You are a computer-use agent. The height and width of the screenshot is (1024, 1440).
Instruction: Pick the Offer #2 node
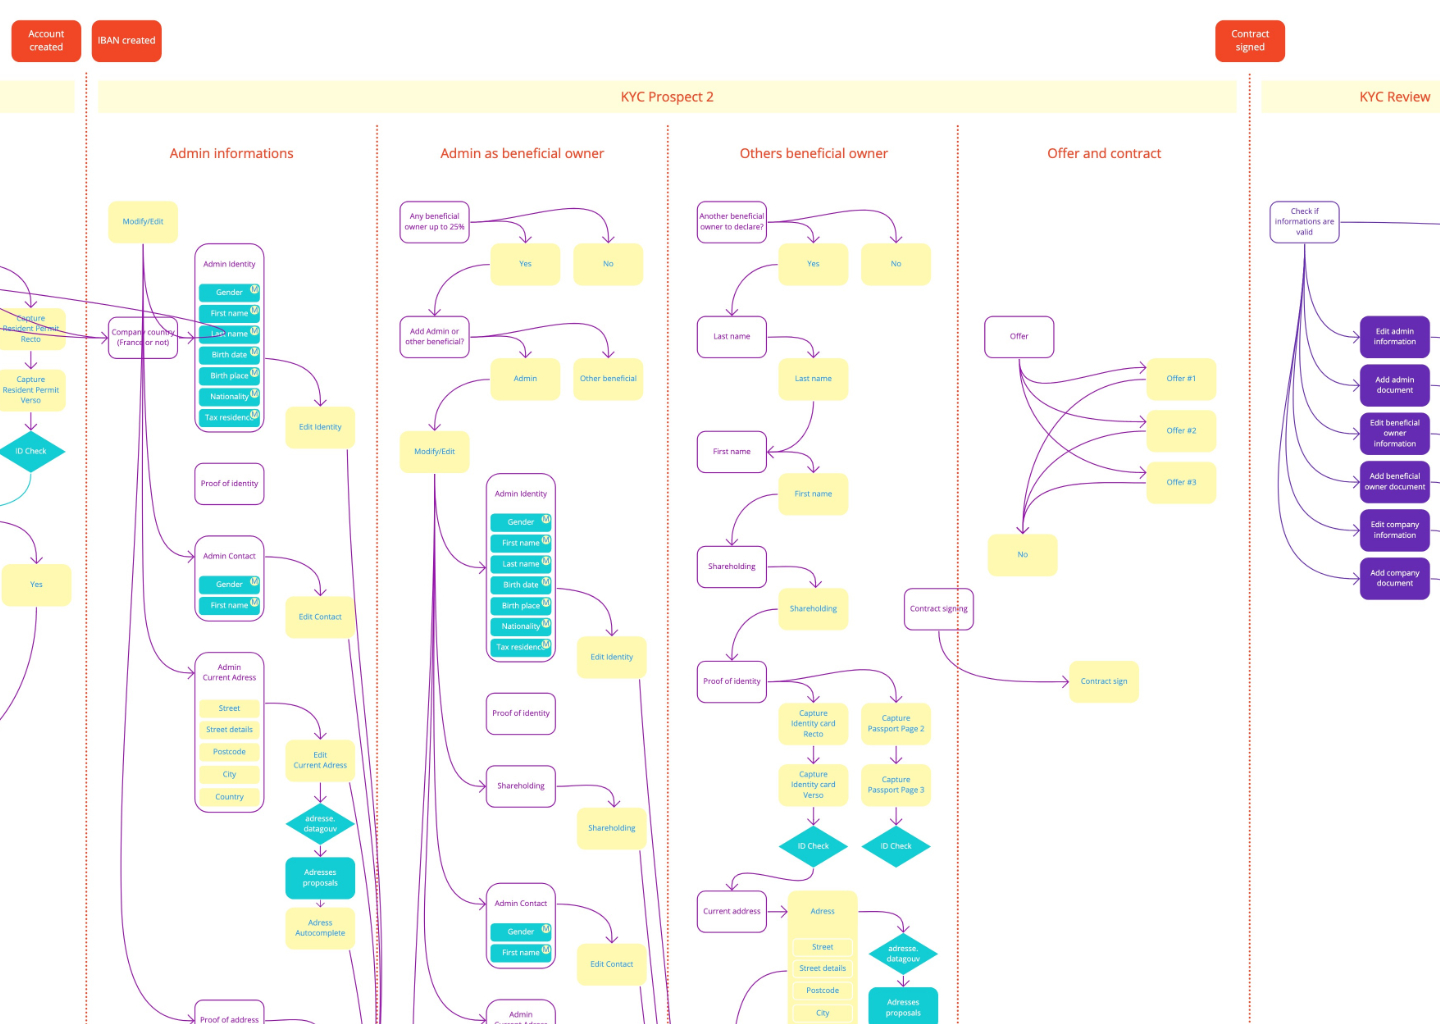(1181, 431)
